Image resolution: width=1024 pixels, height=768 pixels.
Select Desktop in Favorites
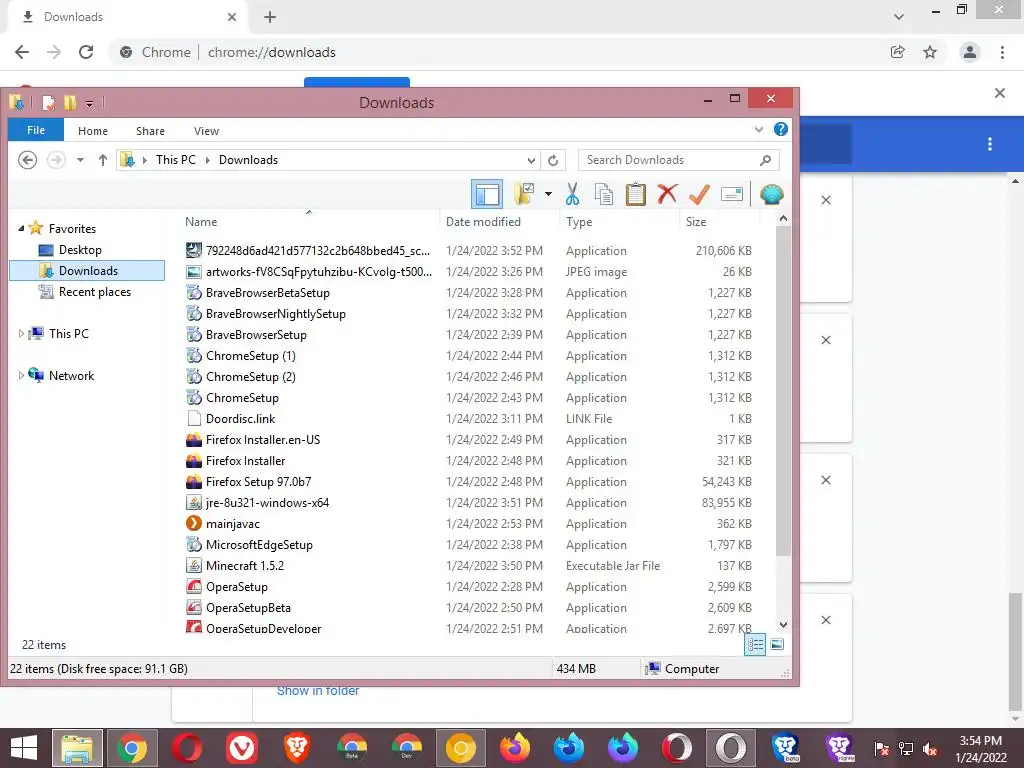(80, 249)
